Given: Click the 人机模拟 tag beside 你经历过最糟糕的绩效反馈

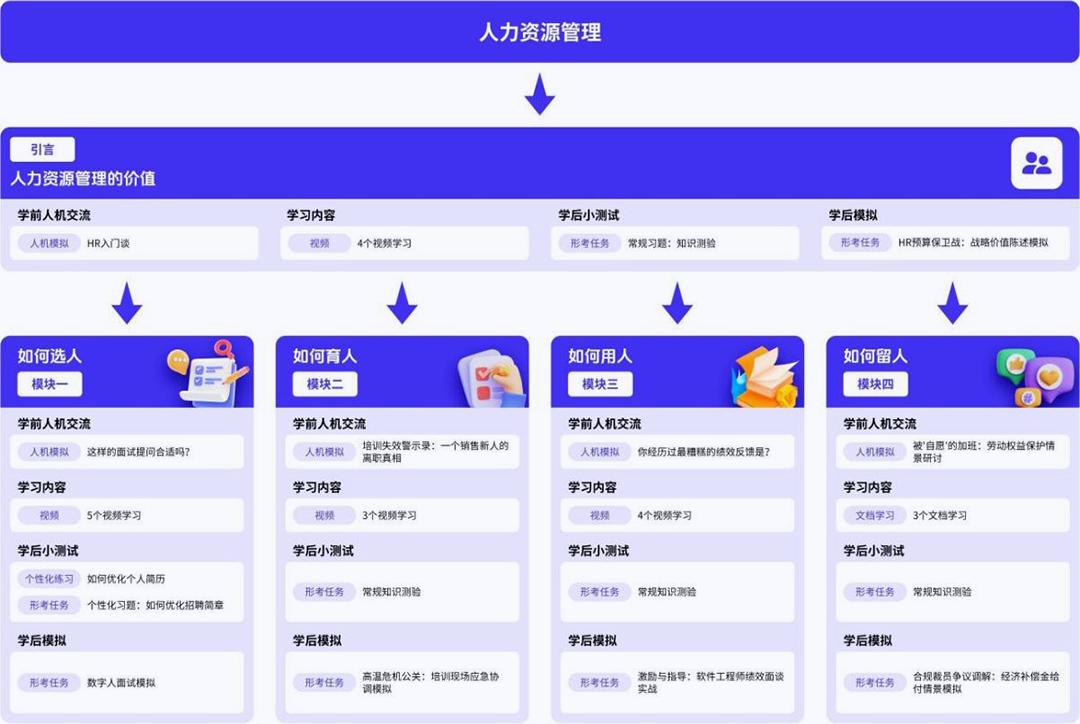Looking at the screenshot, I should click(x=600, y=452).
